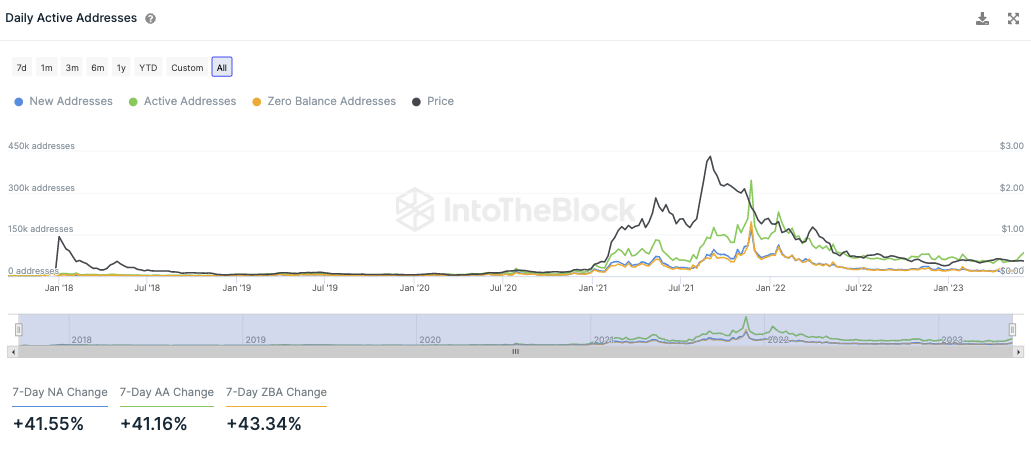Screen dimensions: 1031x455
Task: Choose the 1y time range
Action: pos(121,68)
